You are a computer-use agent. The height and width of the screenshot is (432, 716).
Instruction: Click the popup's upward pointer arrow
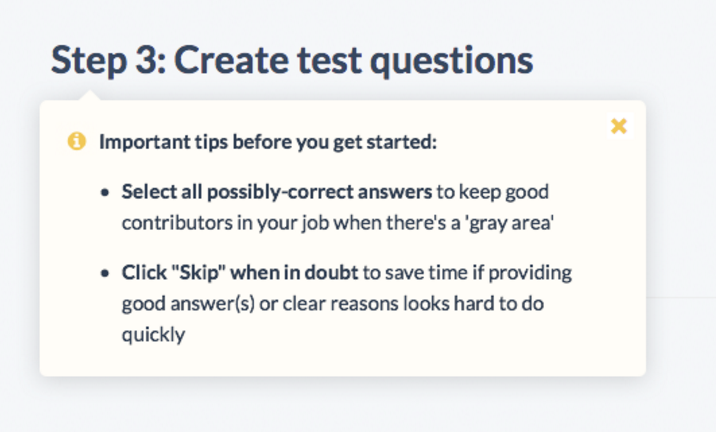pyautogui.click(x=90, y=95)
